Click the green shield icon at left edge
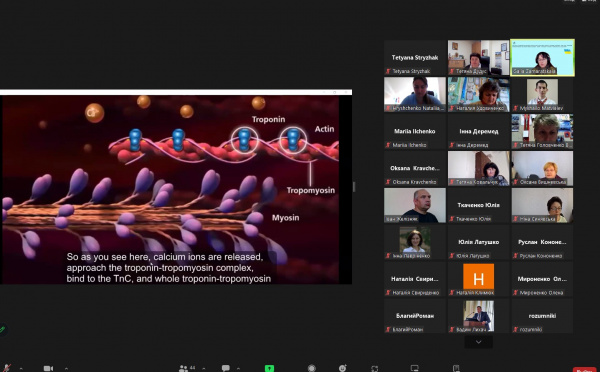The height and width of the screenshot is (372, 600). point(2,329)
